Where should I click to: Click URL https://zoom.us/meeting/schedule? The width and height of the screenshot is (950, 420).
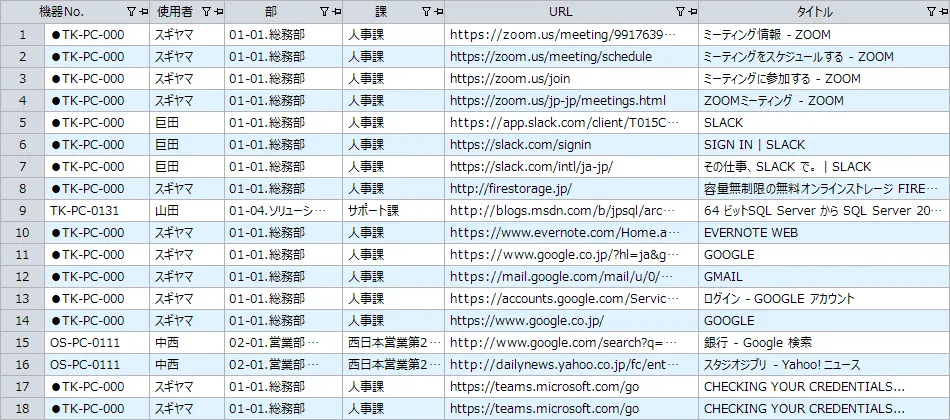(551, 57)
